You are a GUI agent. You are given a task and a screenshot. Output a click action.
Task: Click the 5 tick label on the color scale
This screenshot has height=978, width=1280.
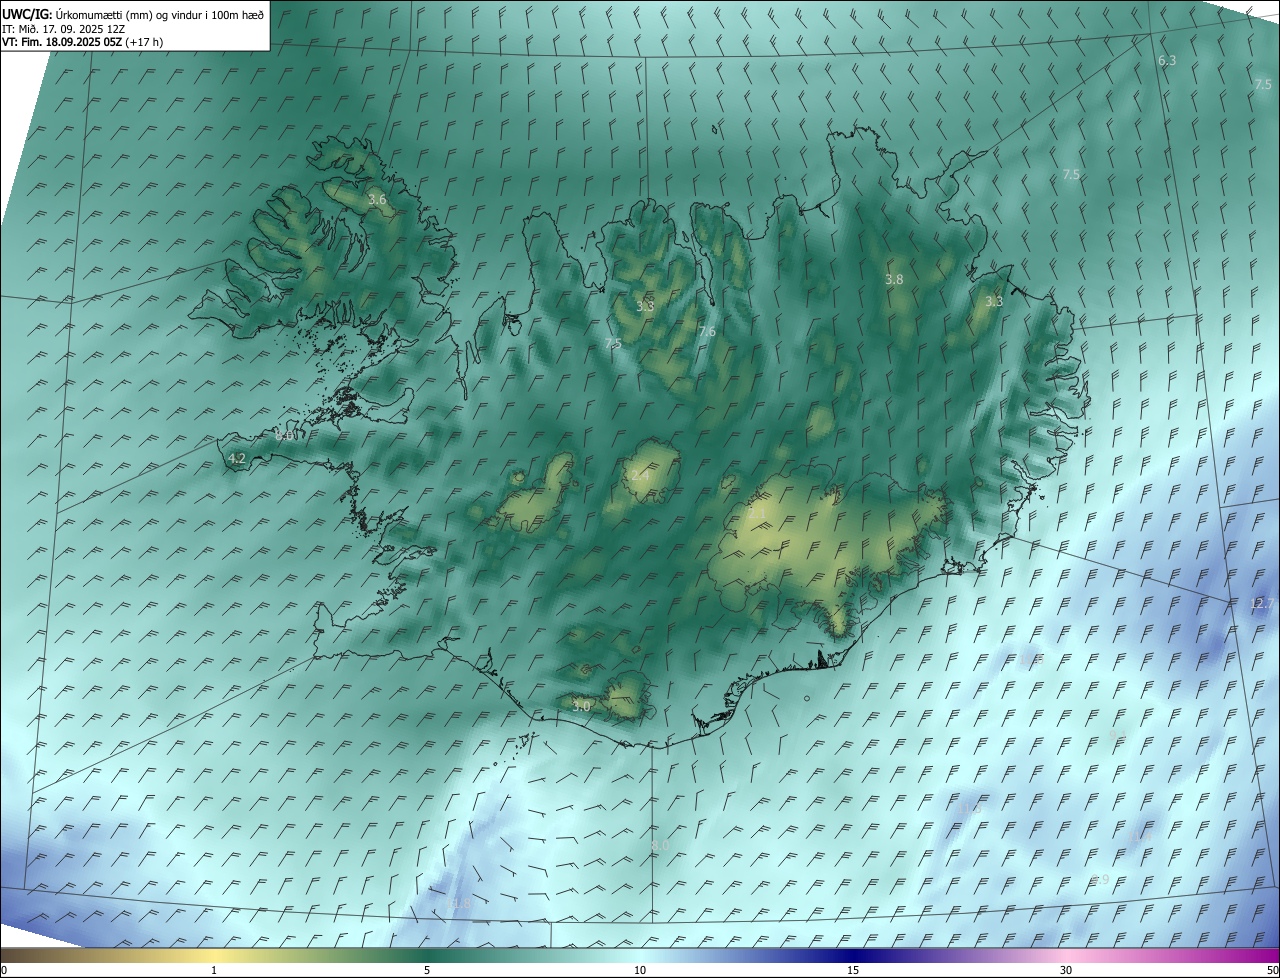[427, 970]
